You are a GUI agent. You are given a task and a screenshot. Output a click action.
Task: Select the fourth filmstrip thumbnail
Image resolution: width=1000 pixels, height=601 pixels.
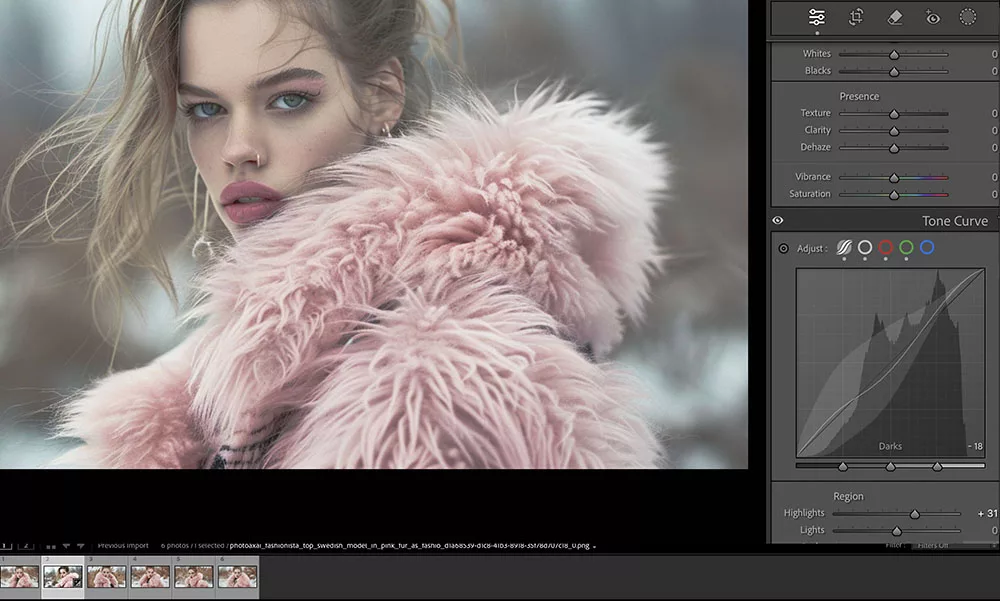(x=150, y=577)
